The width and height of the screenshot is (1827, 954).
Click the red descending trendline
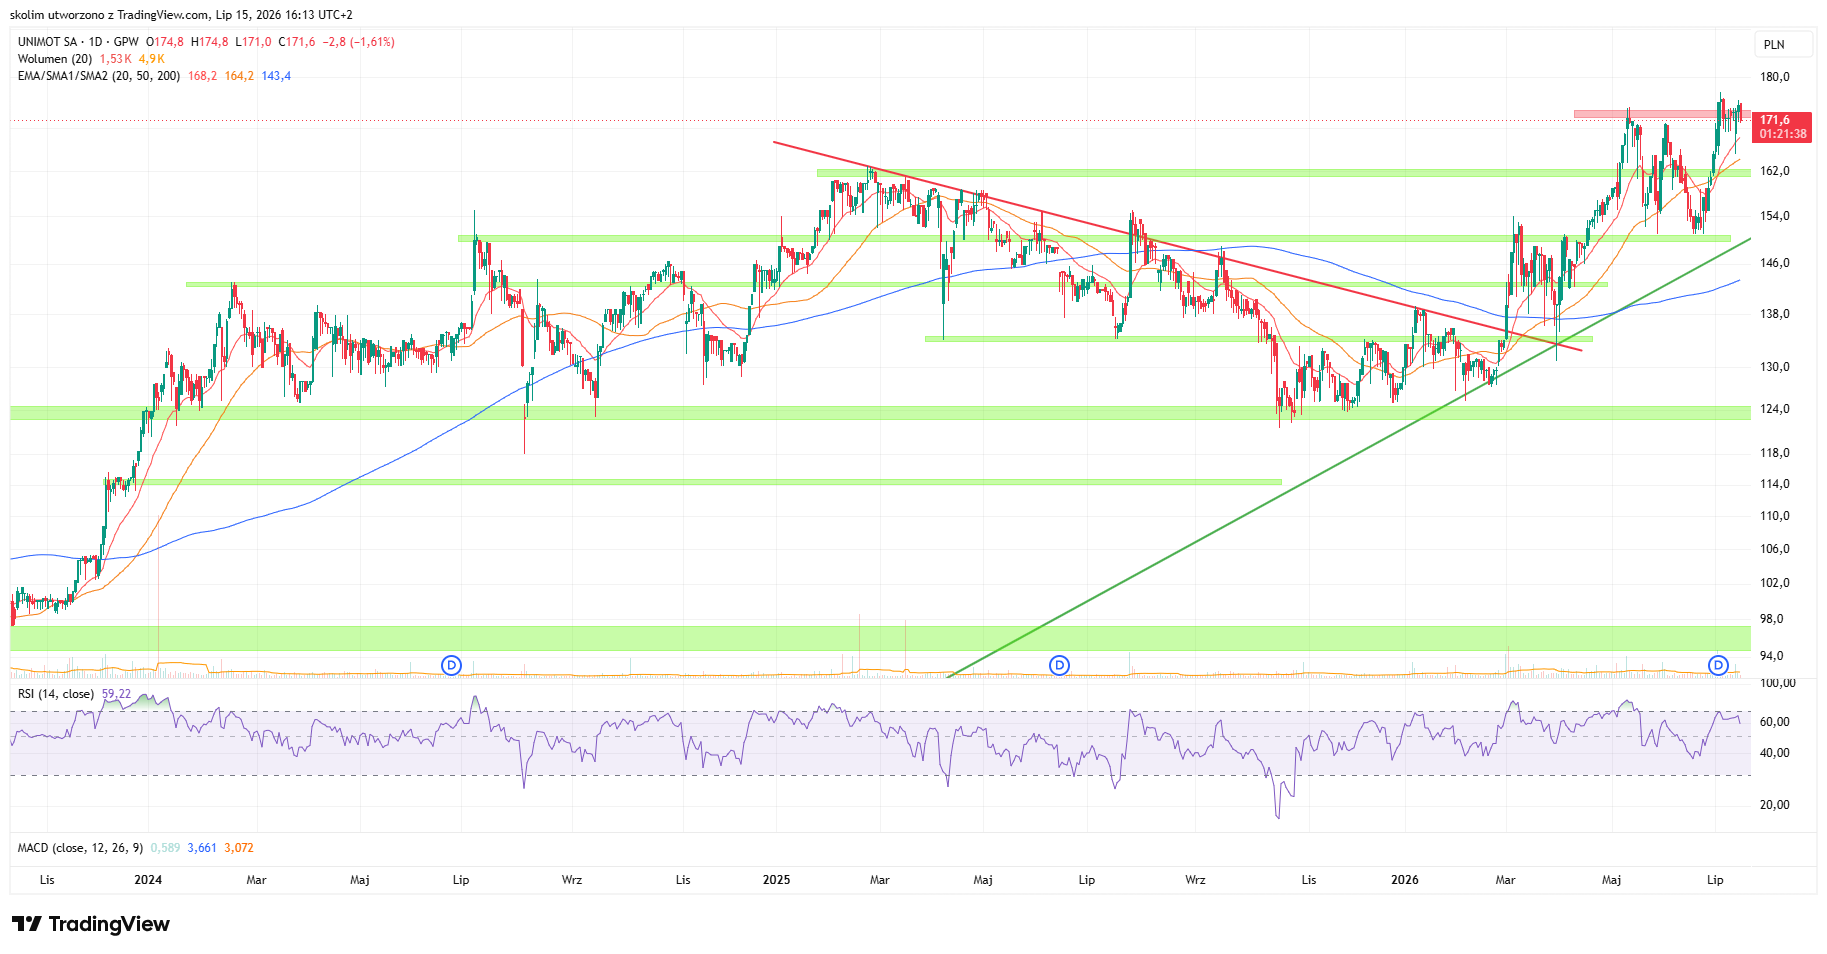1177,246
